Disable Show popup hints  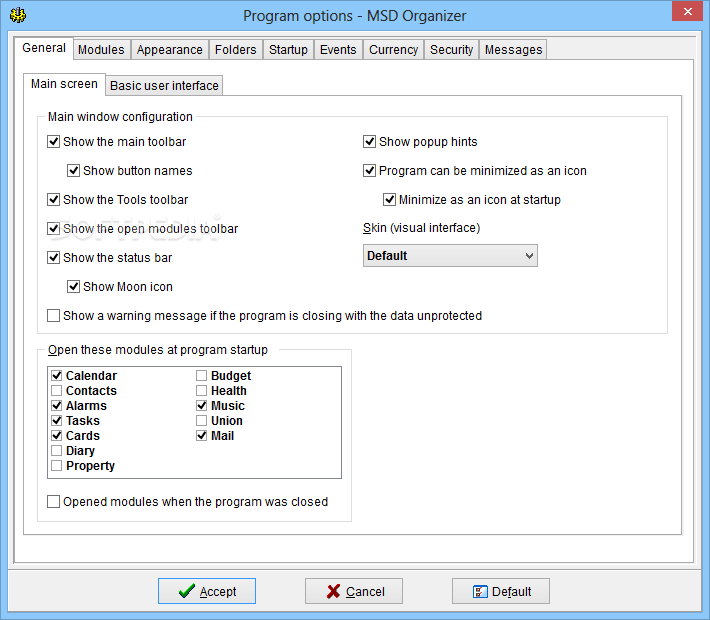[x=369, y=142]
